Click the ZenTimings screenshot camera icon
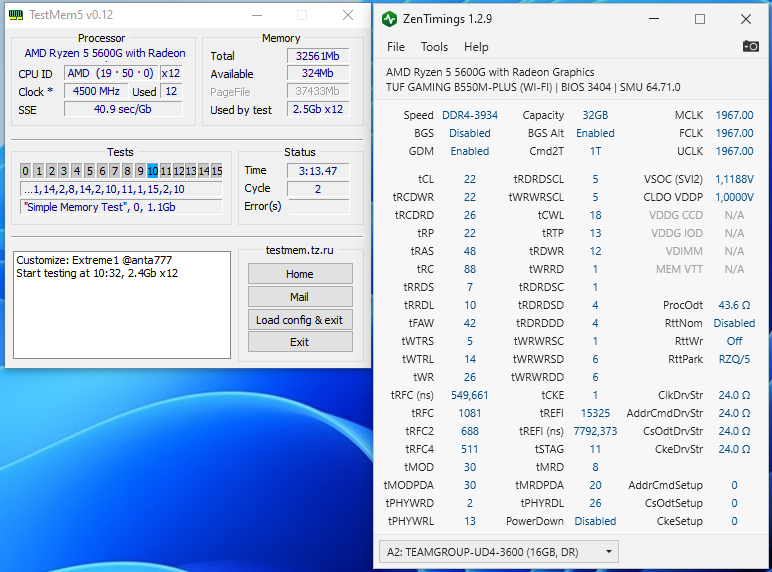This screenshot has width=772, height=572. click(750, 46)
